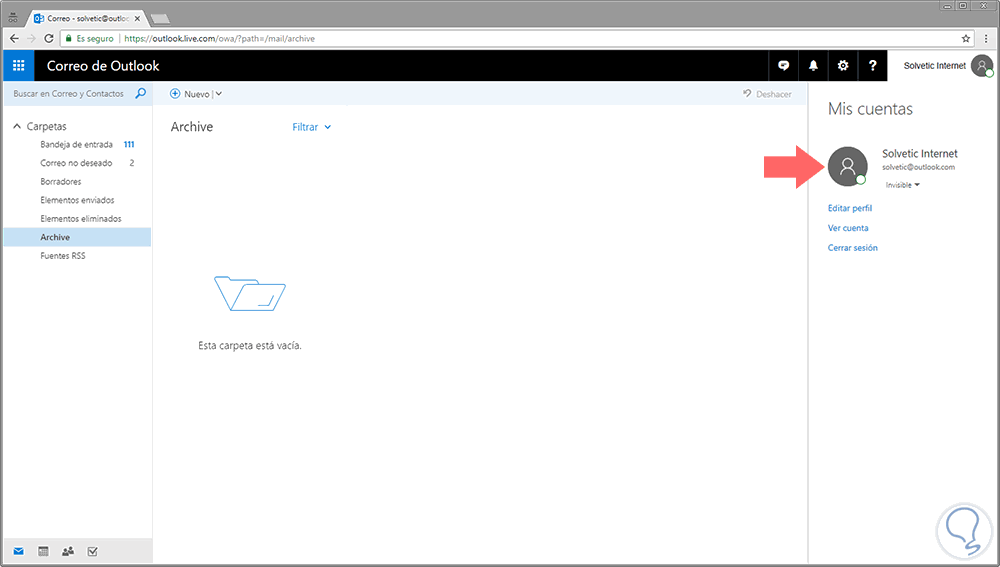Switch to People contacts icon
The height and width of the screenshot is (567, 1000).
[x=68, y=551]
